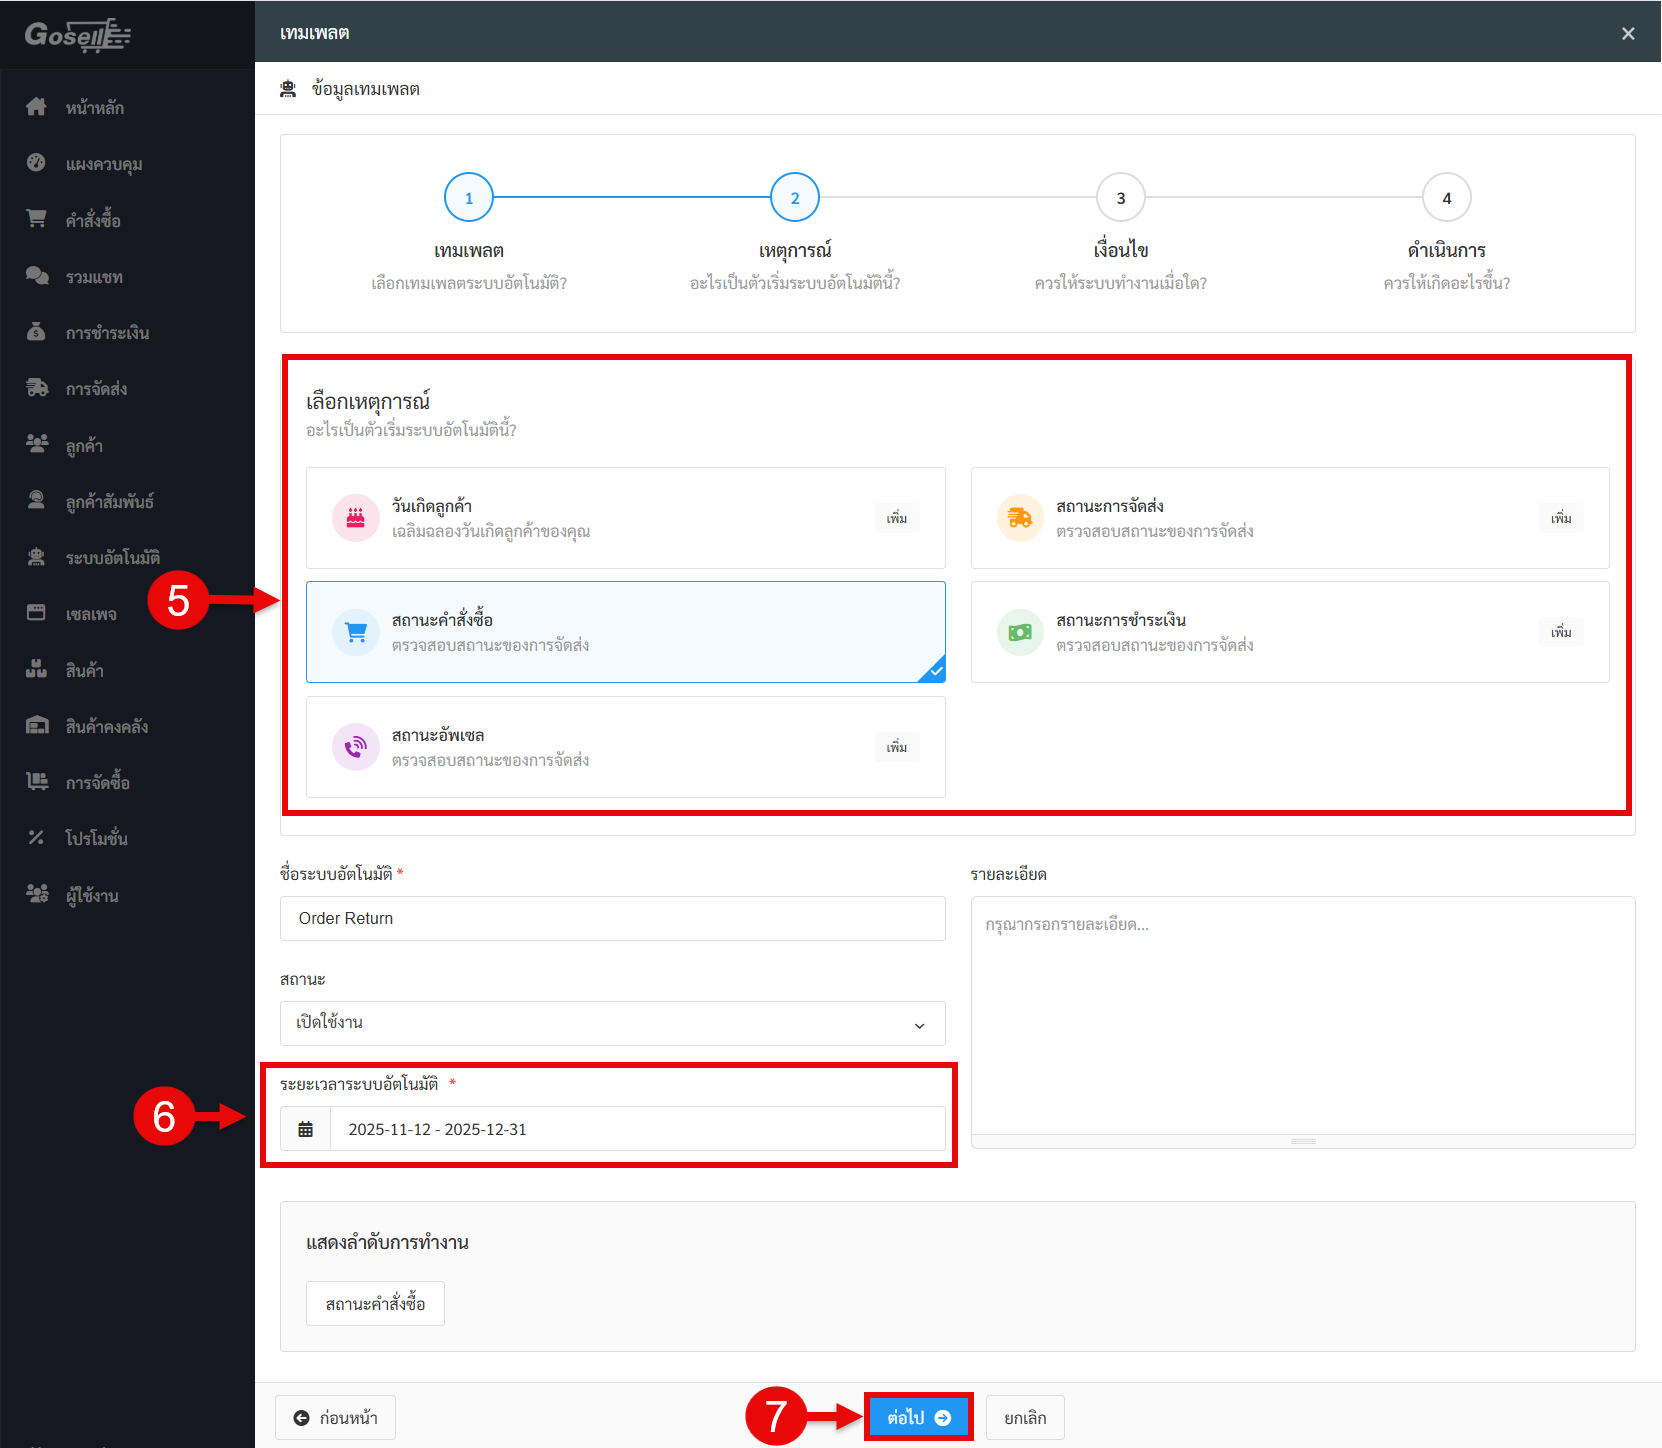Open หน้าหลัก home icon in sidebar
1662x1448 pixels.
coord(37,107)
